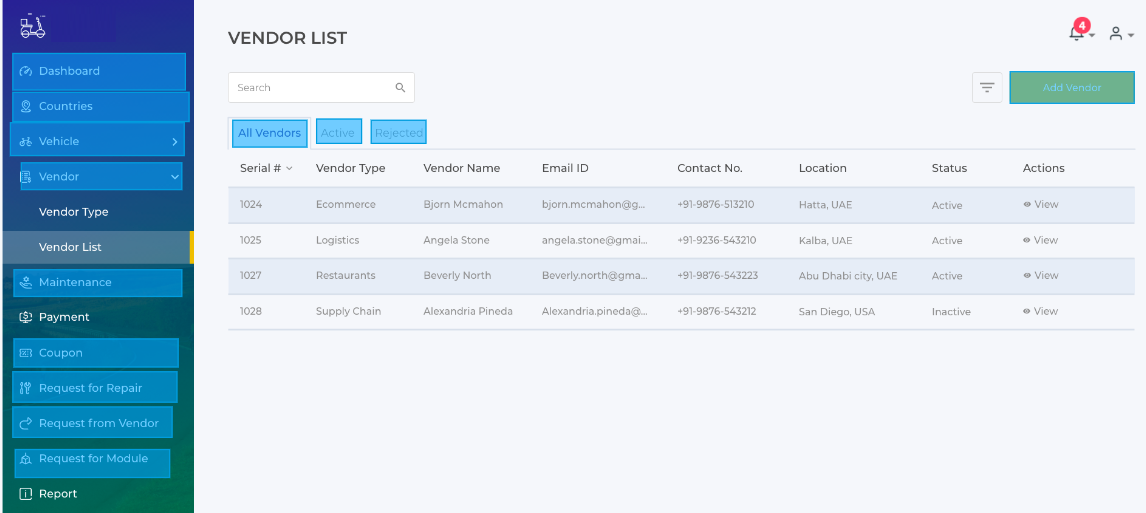Open Vendor List in sidebar
The image size is (1146, 513).
96,247
